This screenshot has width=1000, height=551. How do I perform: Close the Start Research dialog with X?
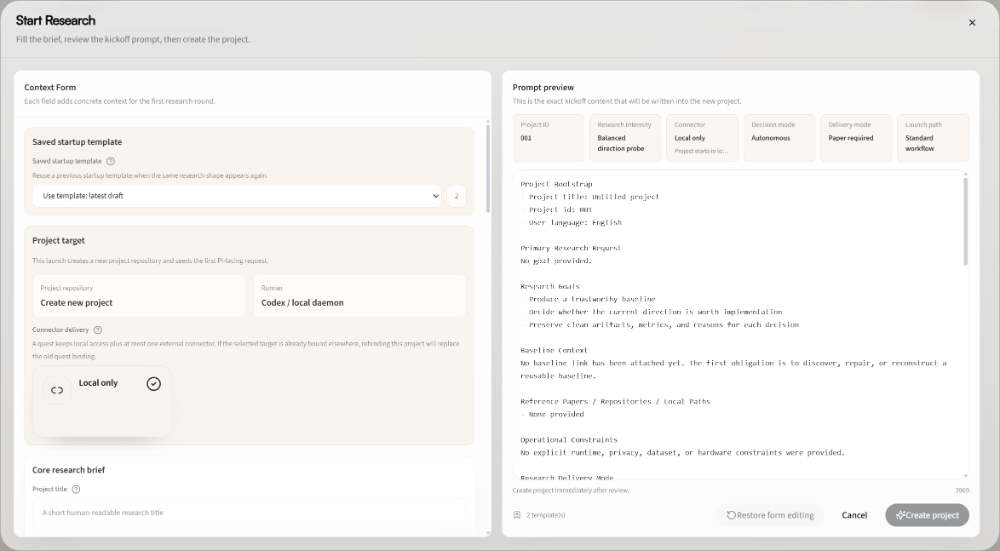tap(971, 22)
